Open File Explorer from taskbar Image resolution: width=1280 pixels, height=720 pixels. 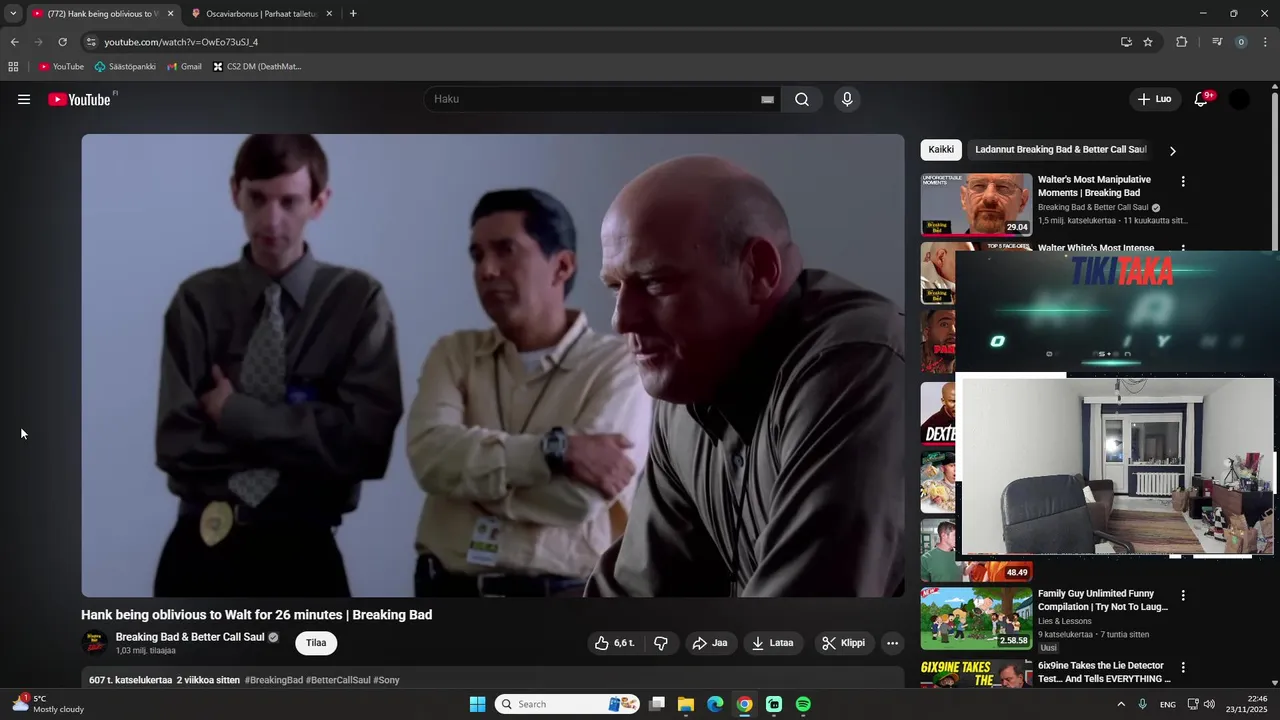pos(686,704)
